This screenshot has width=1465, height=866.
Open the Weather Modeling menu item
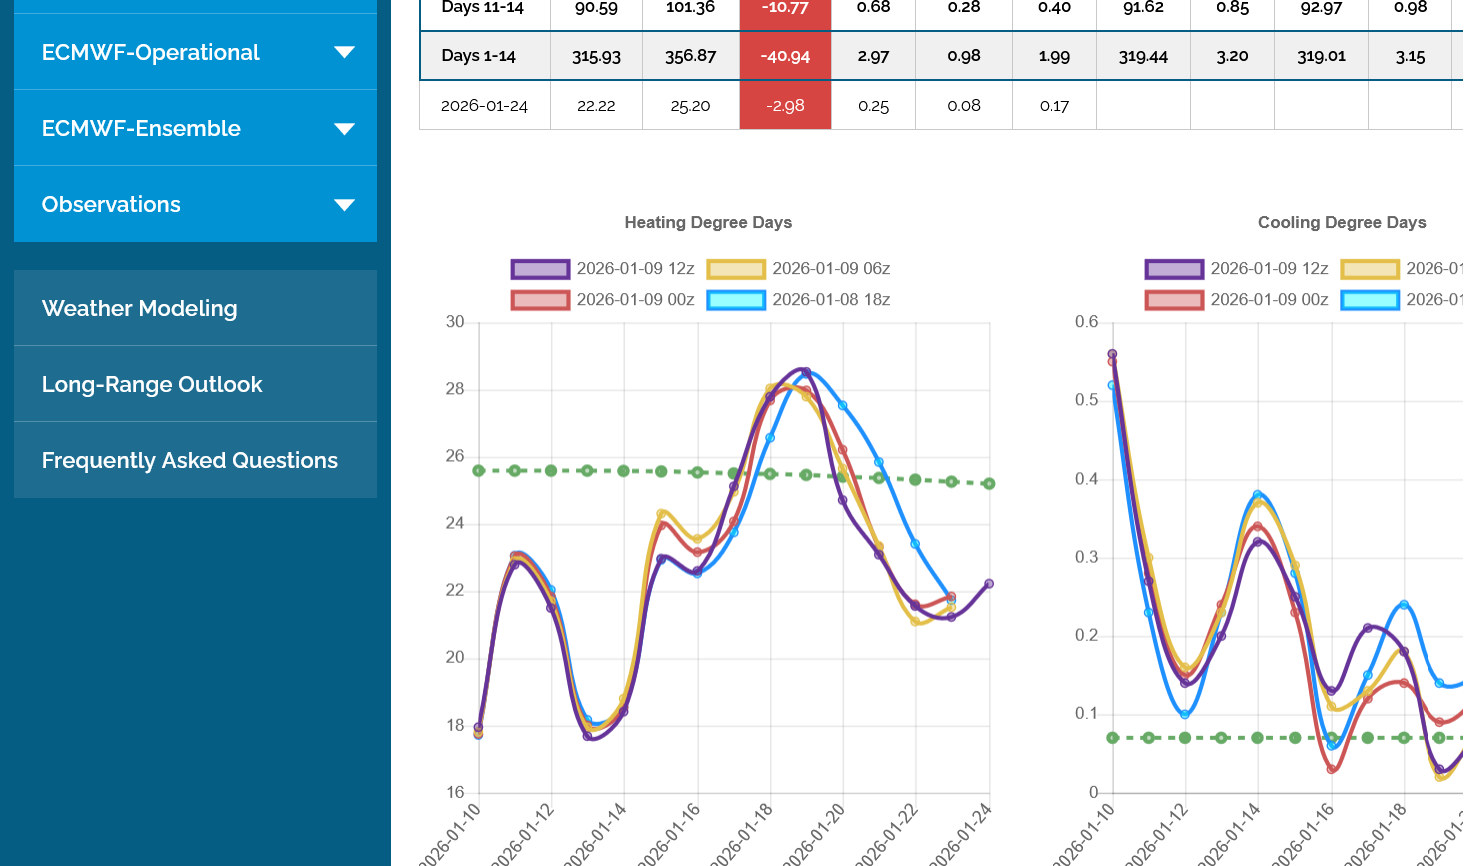(140, 308)
